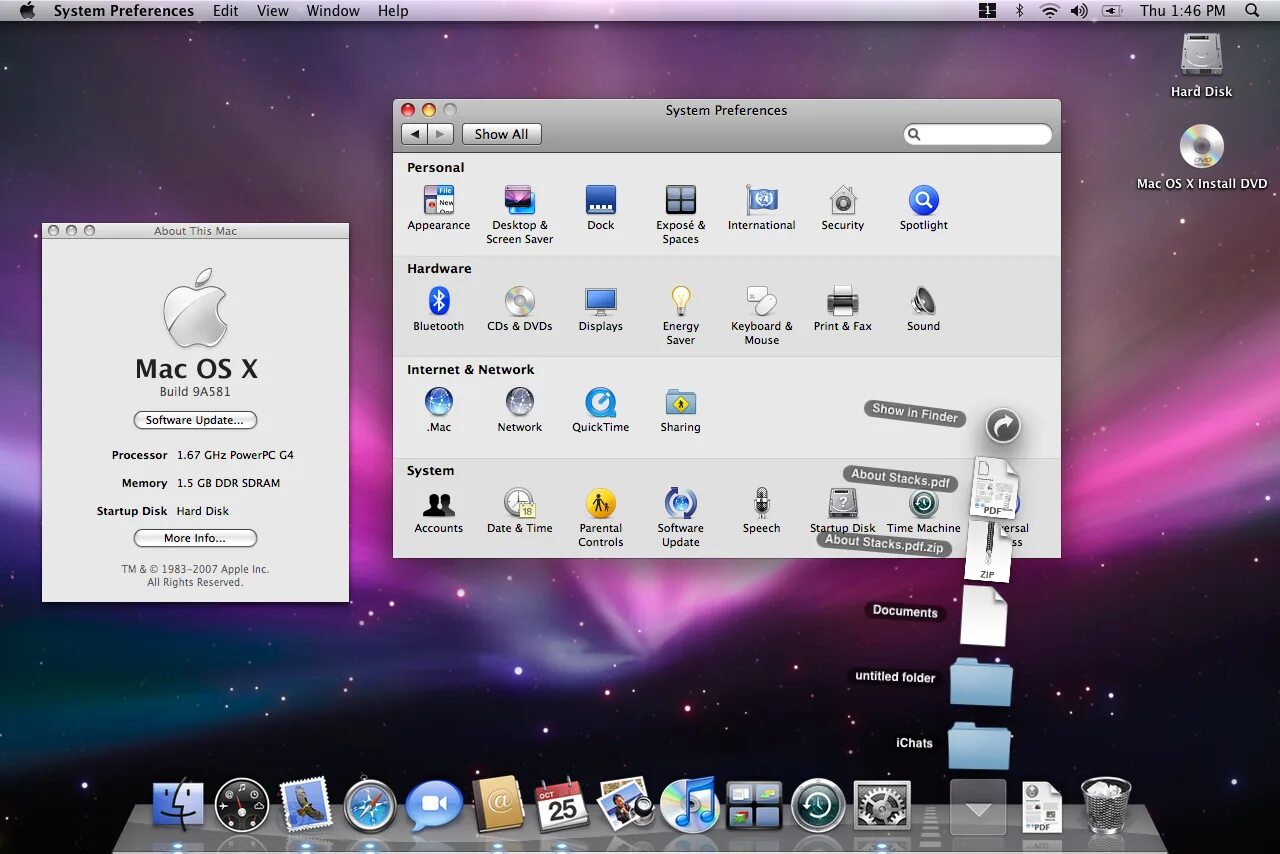This screenshot has height=854, width=1280.
Task: Open Software Update preference pane
Action: pyautogui.click(x=681, y=517)
